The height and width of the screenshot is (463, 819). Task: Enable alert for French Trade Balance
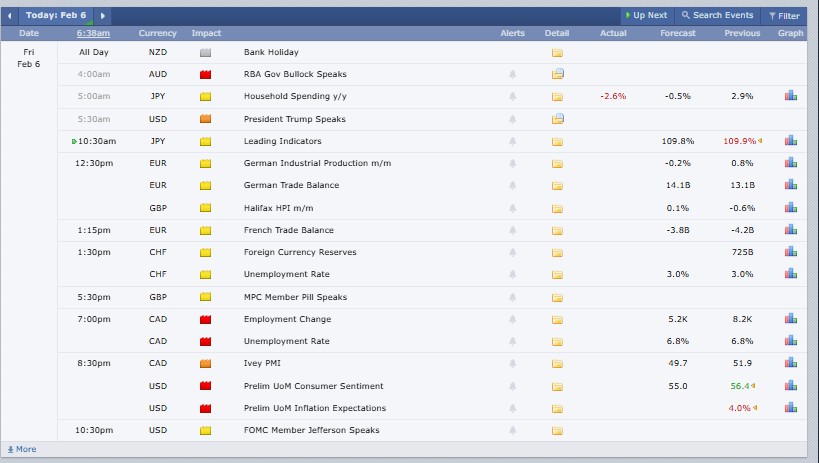click(513, 230)
